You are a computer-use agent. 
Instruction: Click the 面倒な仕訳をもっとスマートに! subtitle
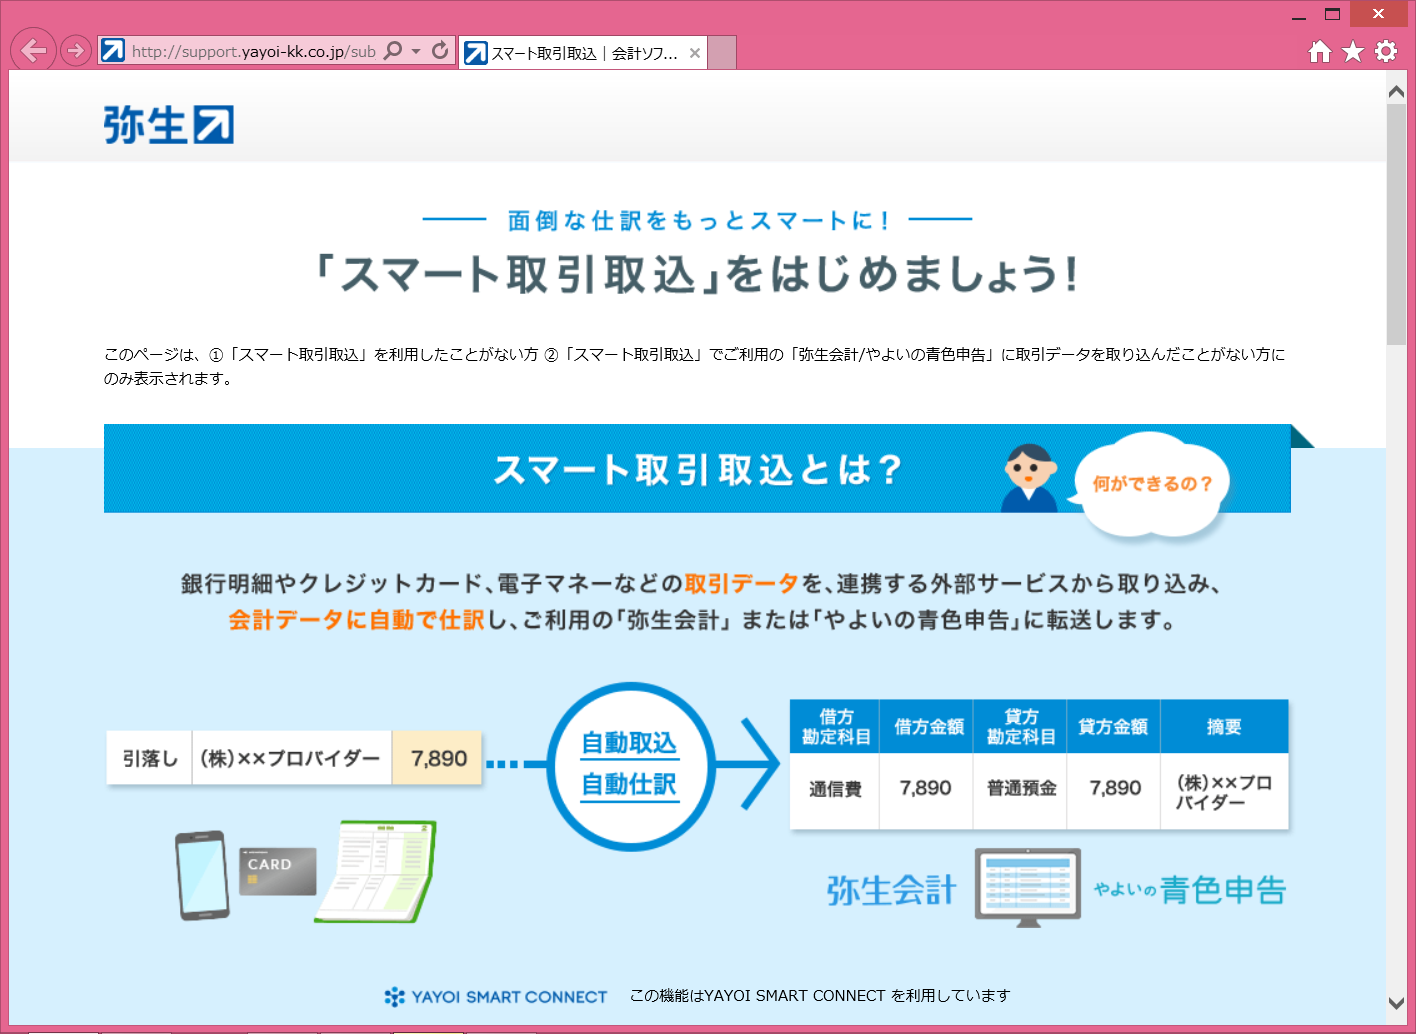pos(698,220)
